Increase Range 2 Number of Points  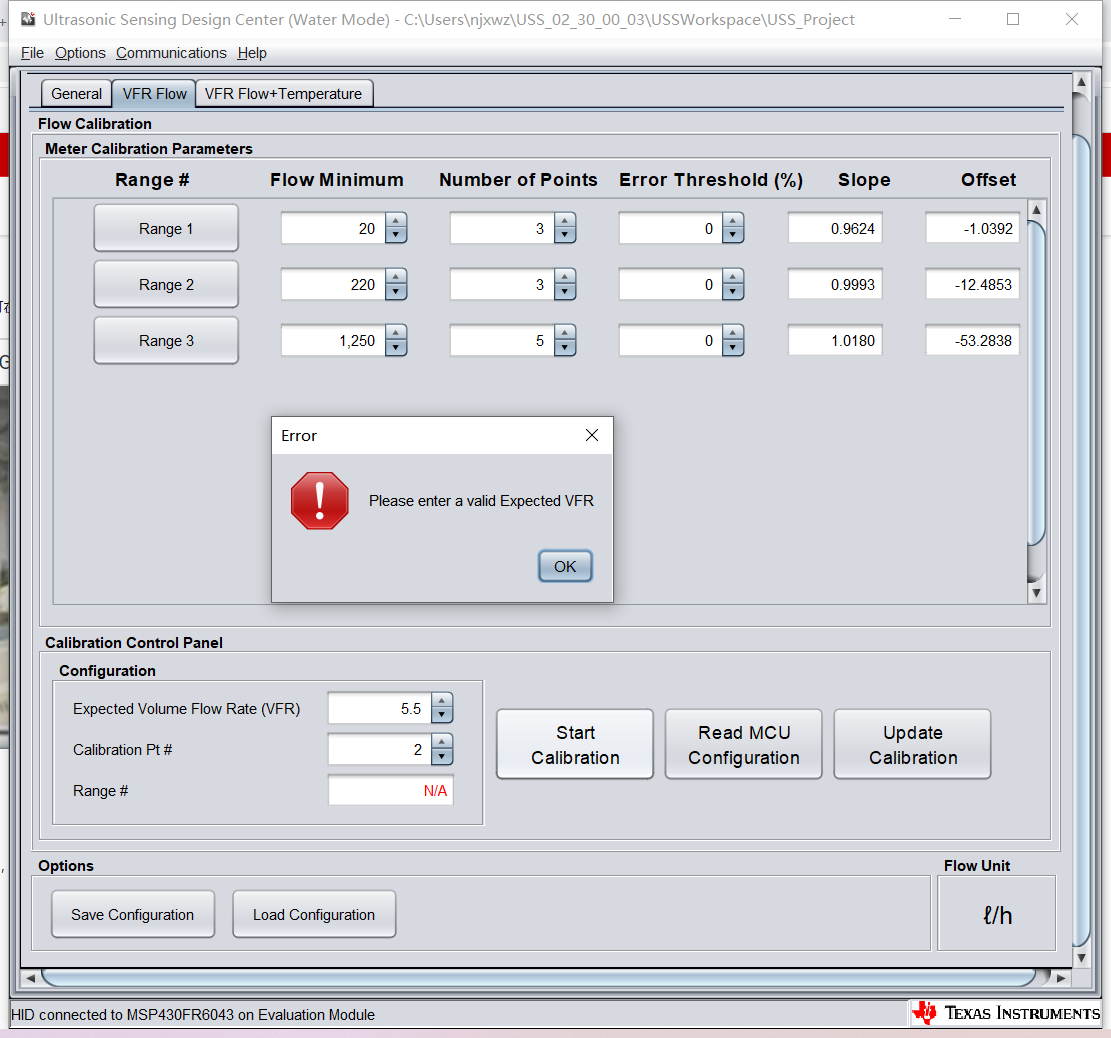click(565, 276)
